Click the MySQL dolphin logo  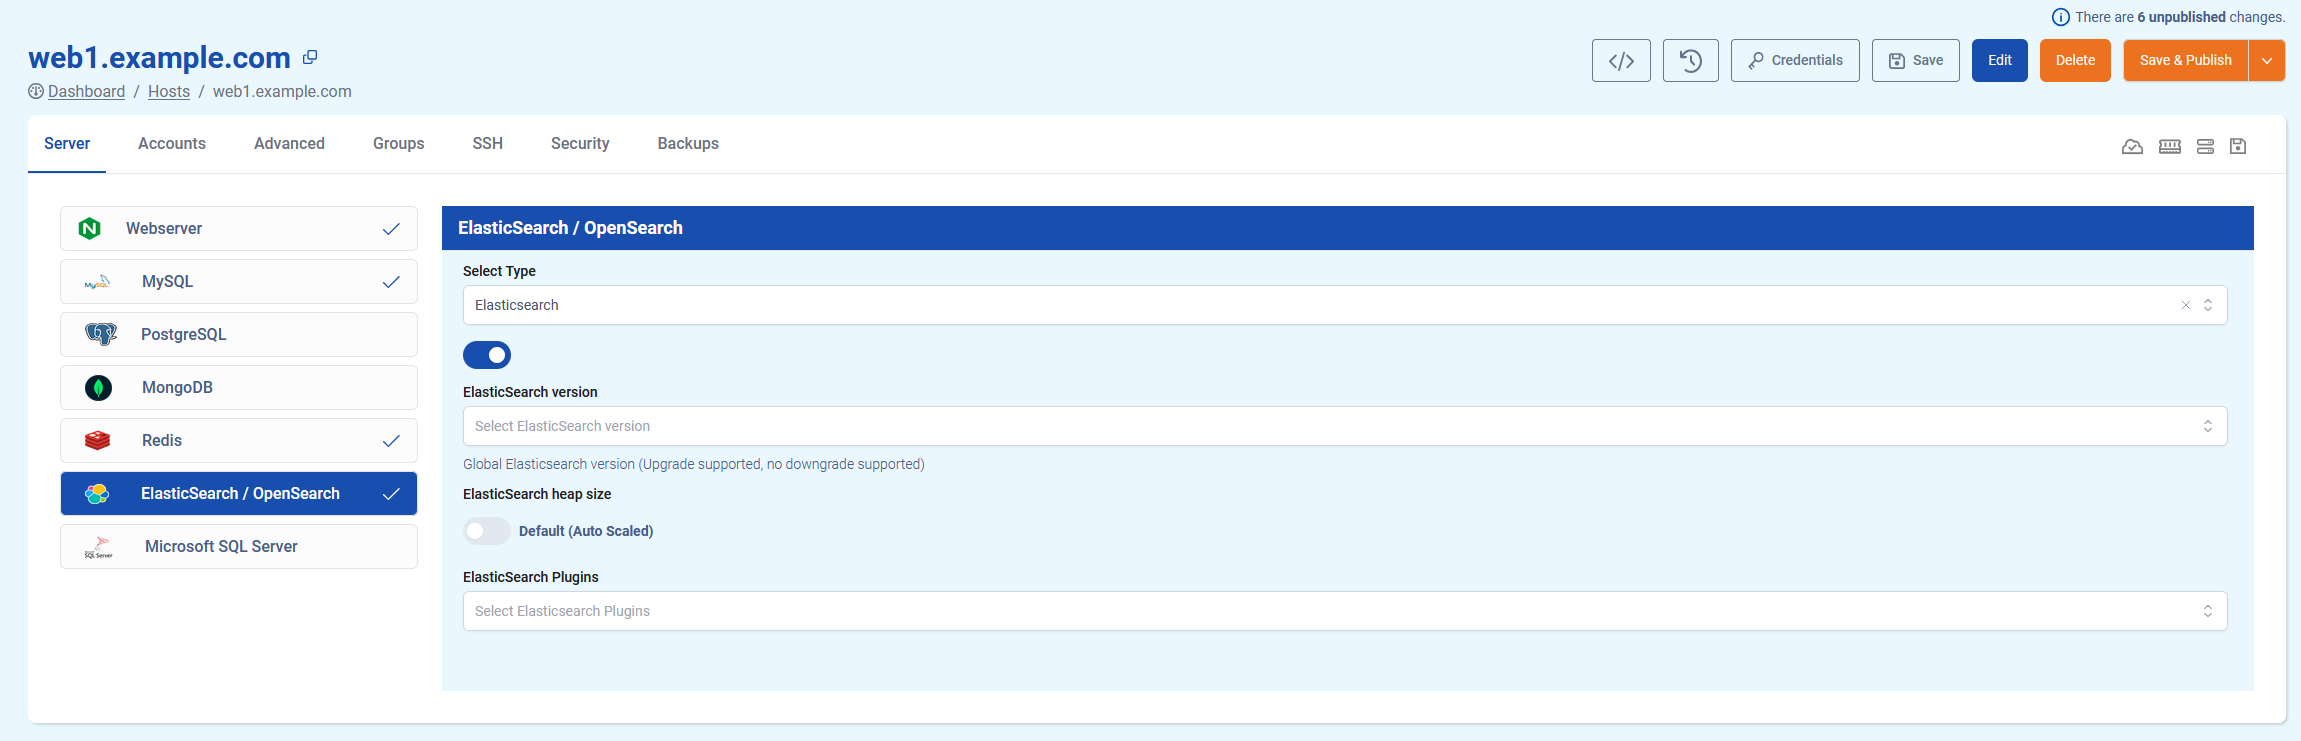click(97, 282)
